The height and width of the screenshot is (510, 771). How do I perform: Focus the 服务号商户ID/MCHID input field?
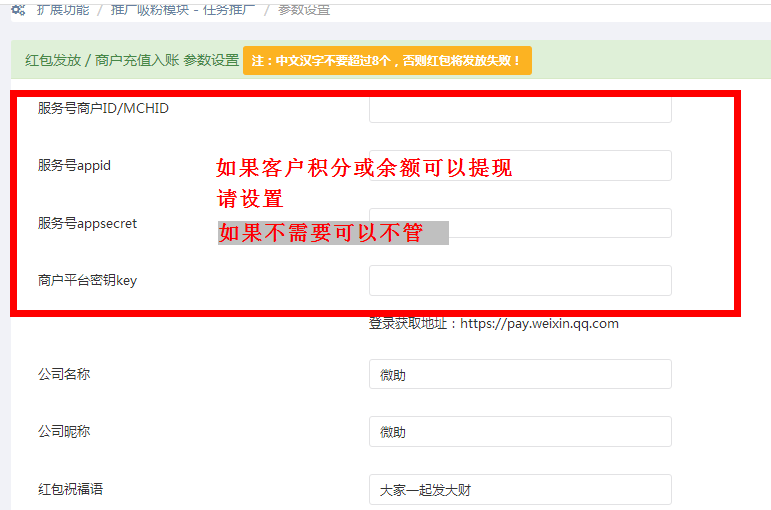tap(520, 108)
